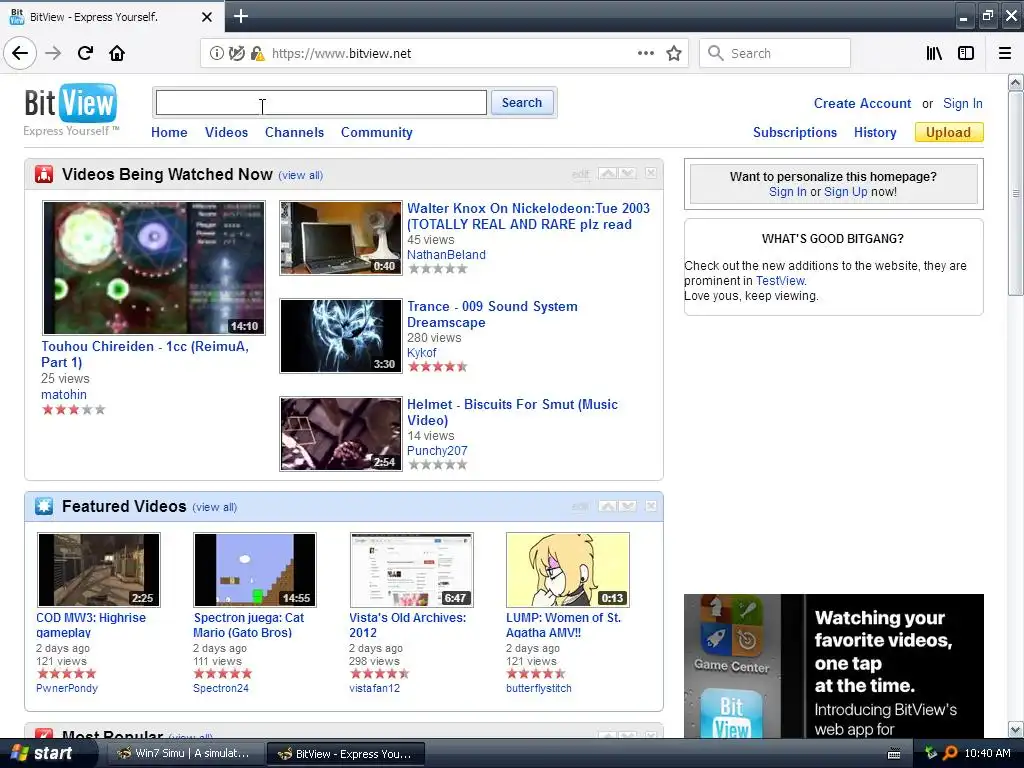Open the TestView link
The image size is (1024, 768).
click(780, 280)
